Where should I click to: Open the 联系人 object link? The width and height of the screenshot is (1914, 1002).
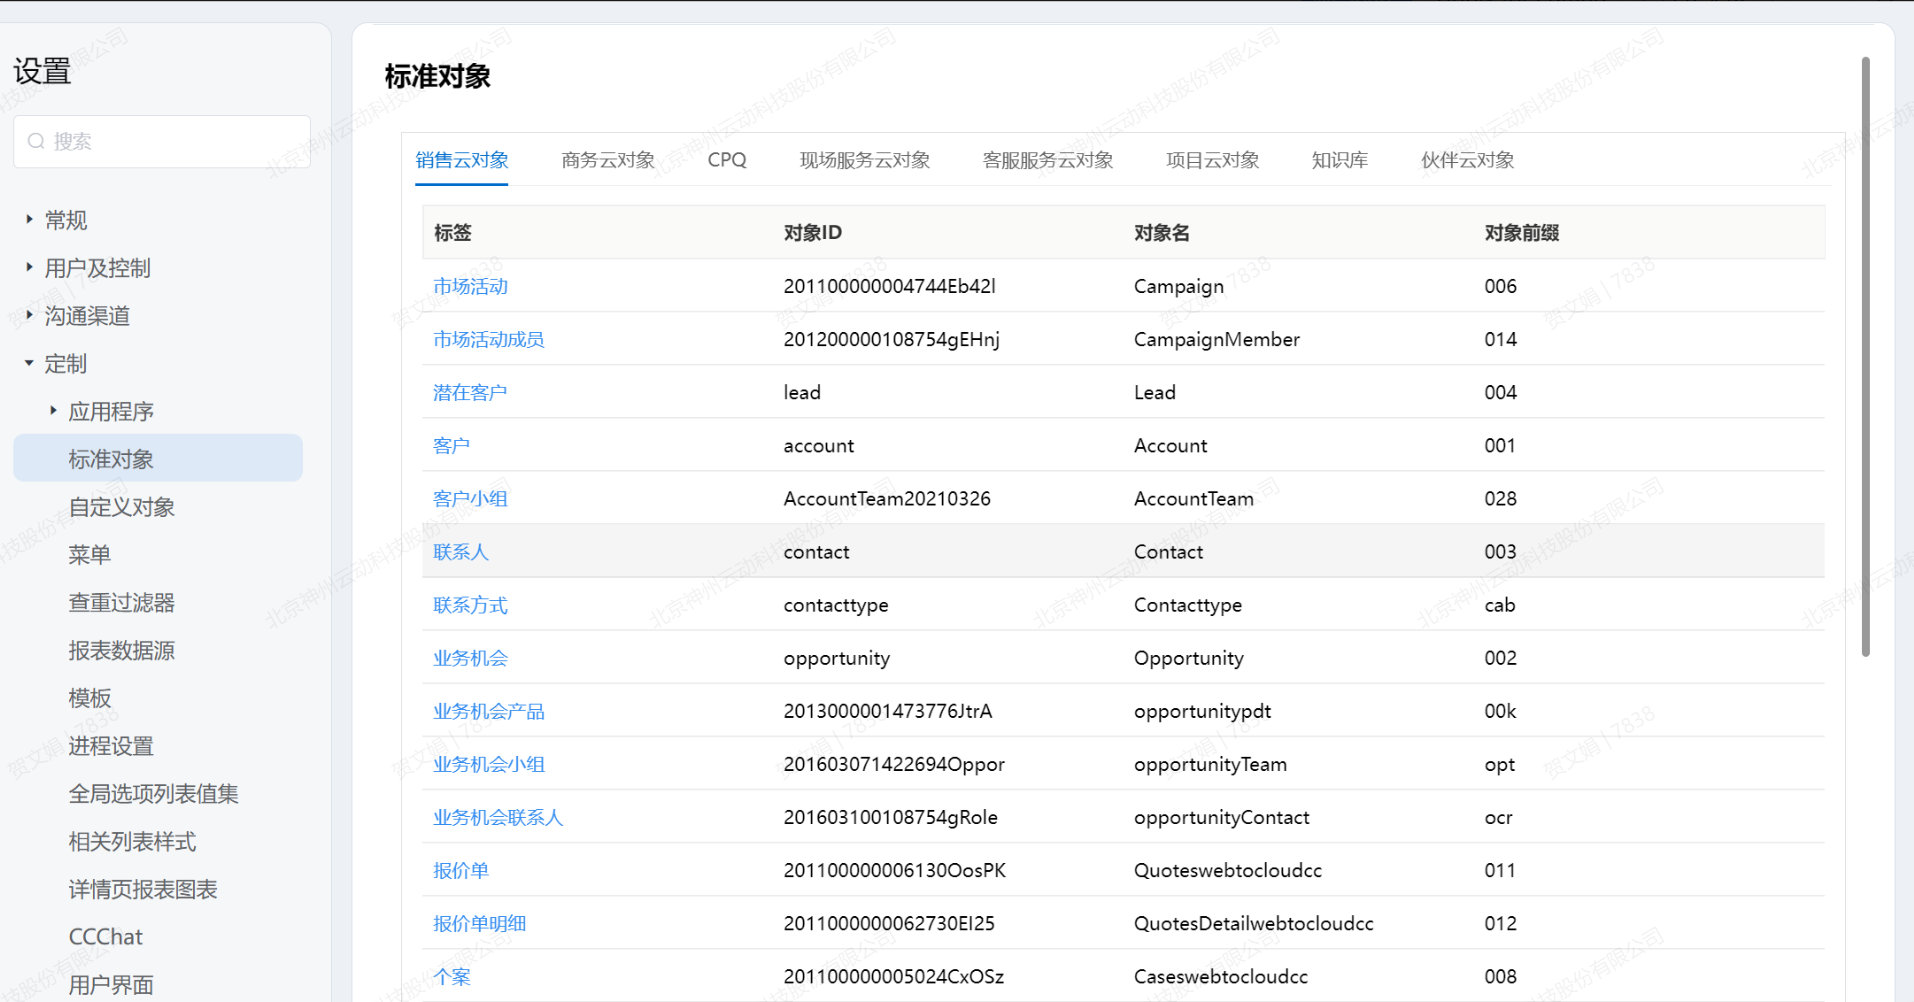click(460, 552)
